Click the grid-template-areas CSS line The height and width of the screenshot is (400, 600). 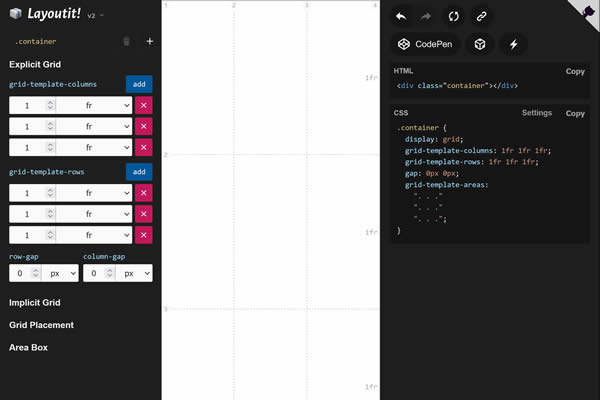point(447,185)
